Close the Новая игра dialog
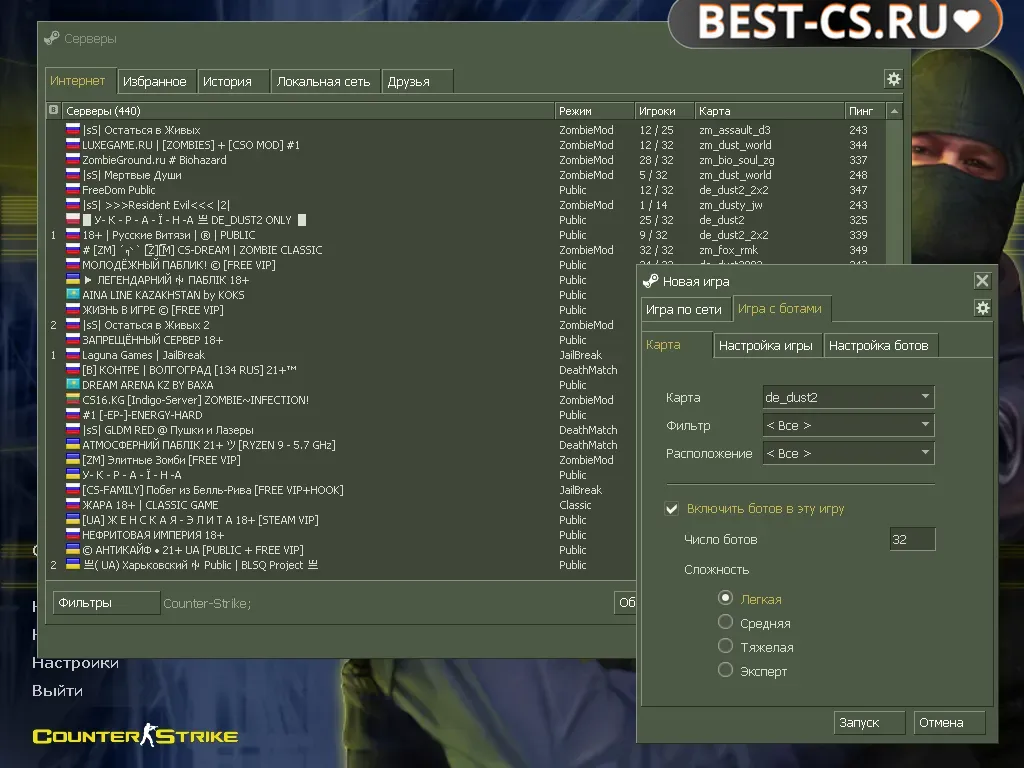The height and width of the screenshot is (768, 1024). [982, 281]
